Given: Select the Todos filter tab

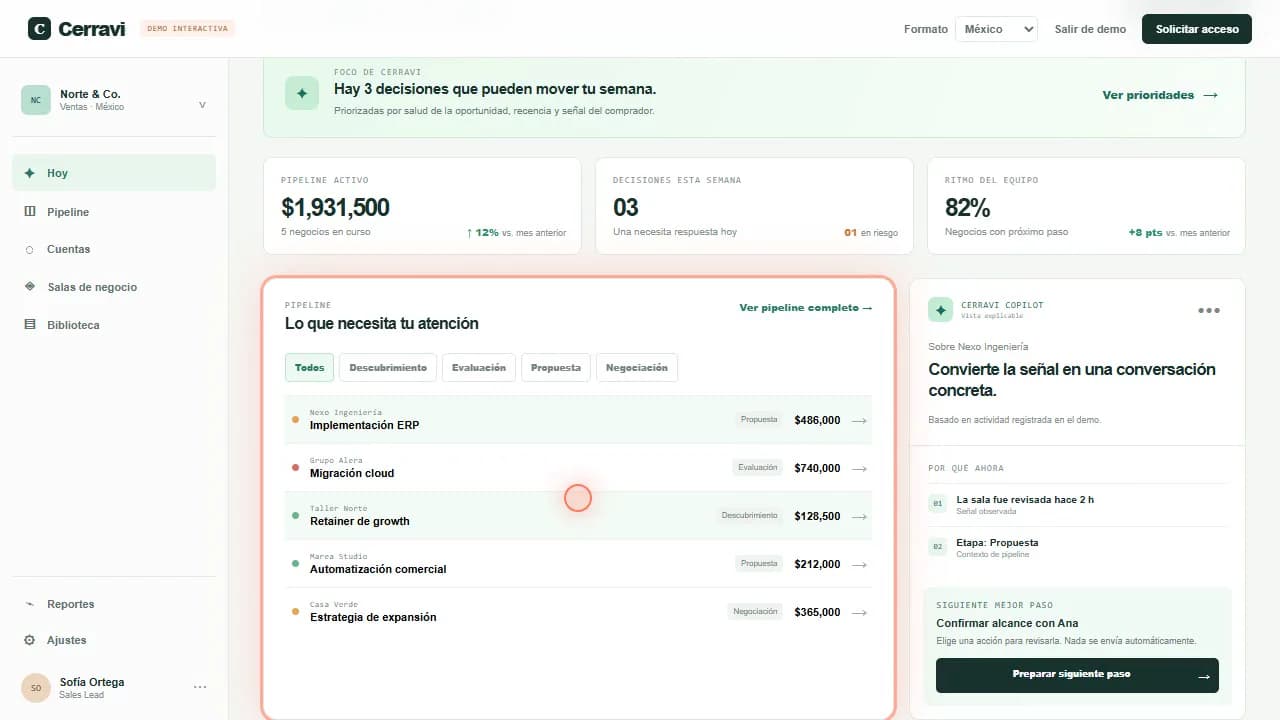Looking at the screenshot, I should click(x=310, y=368).
